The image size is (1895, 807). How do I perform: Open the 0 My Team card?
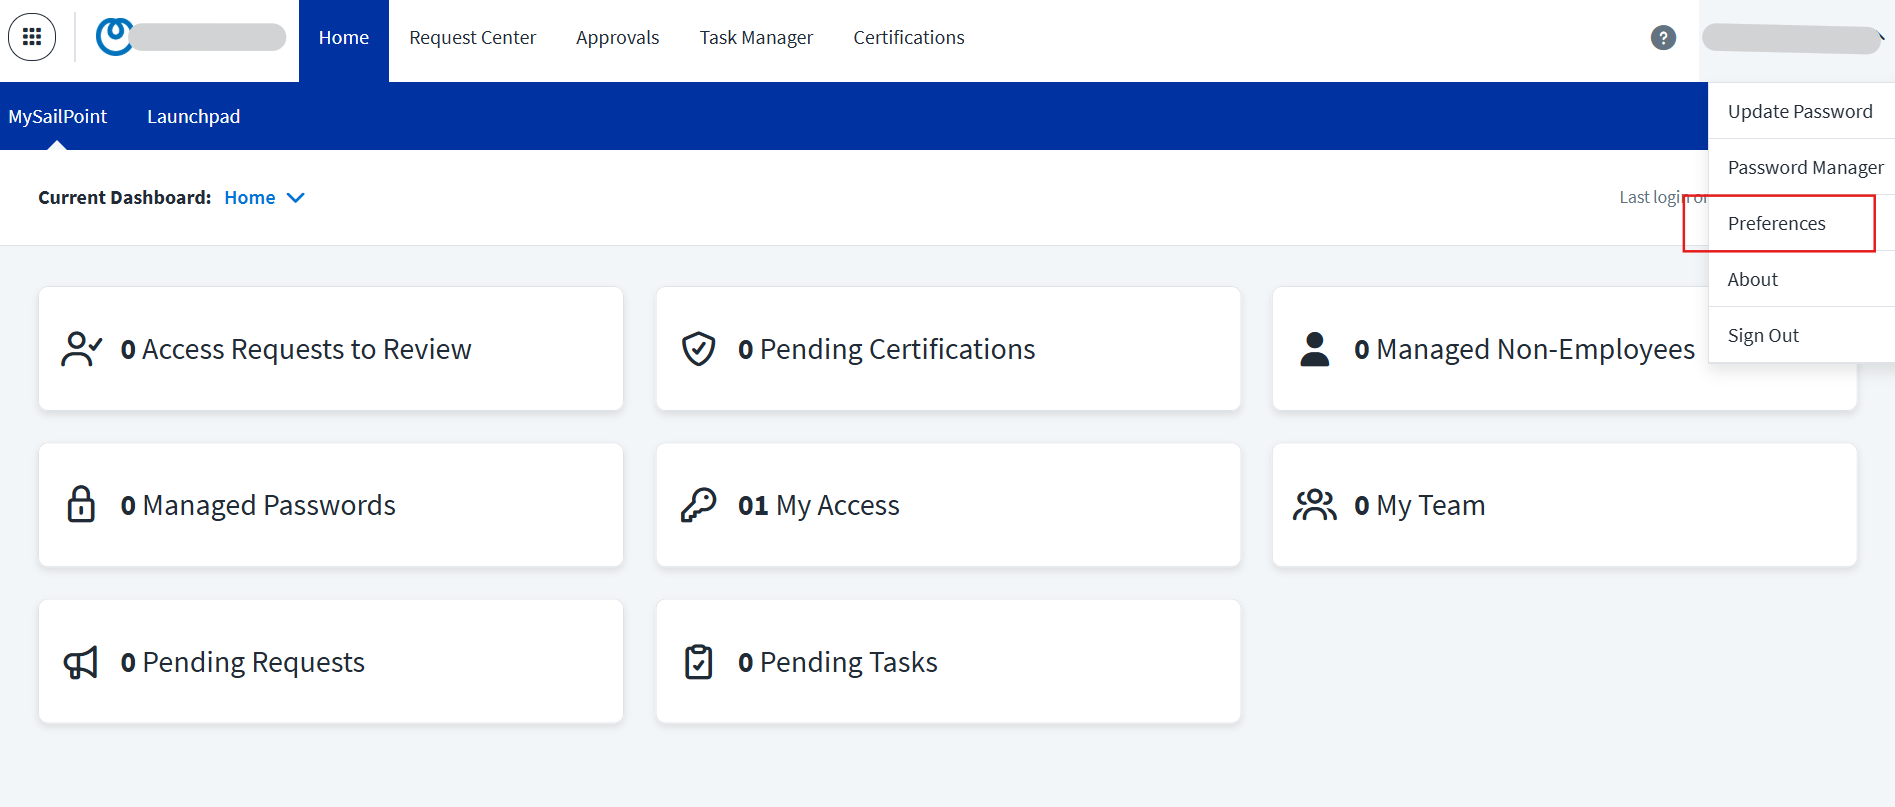click(x=1565, y=505)
